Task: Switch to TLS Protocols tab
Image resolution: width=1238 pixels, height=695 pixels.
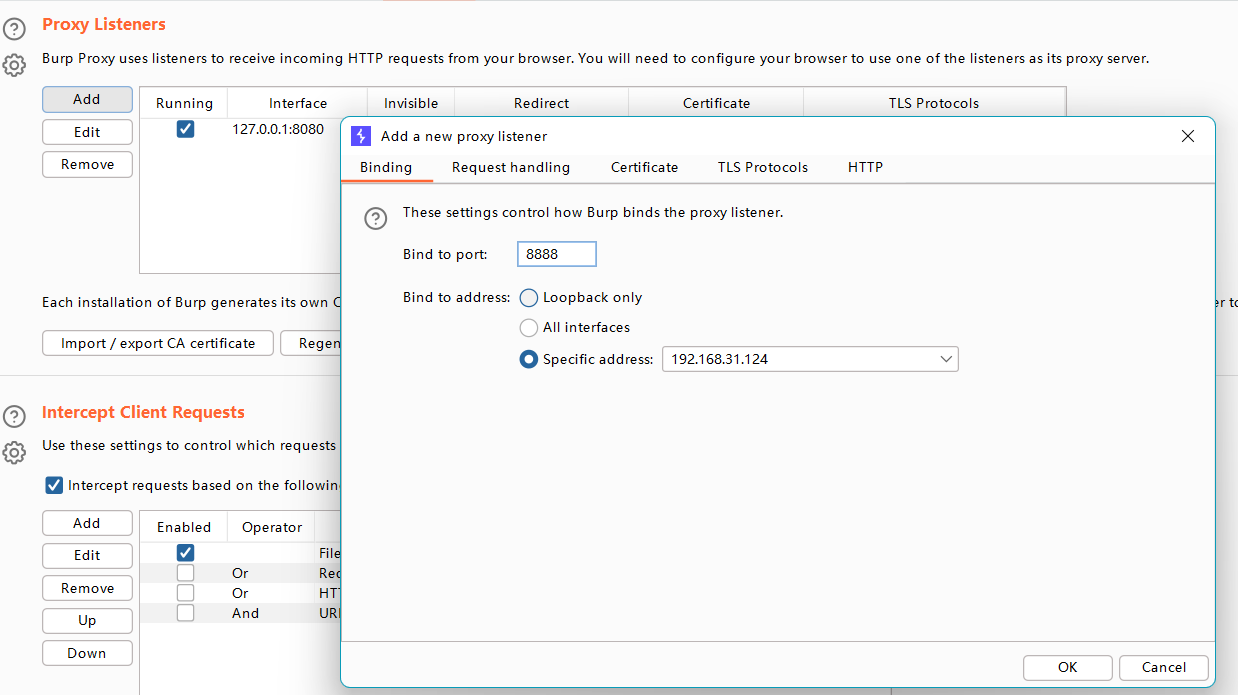Action: tap(763, 167)
